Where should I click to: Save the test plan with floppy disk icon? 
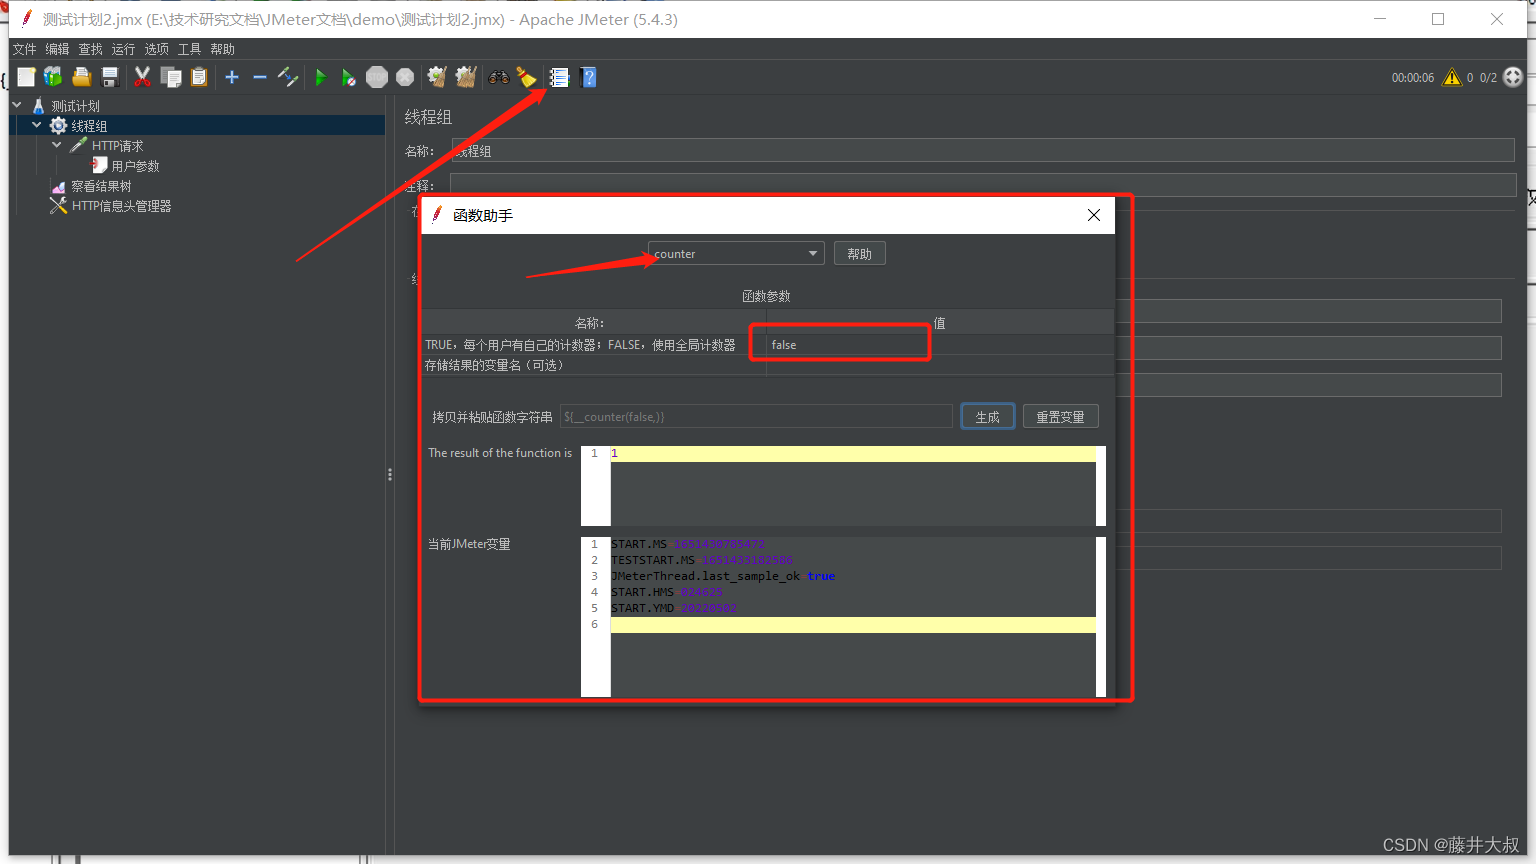[110, 77]
